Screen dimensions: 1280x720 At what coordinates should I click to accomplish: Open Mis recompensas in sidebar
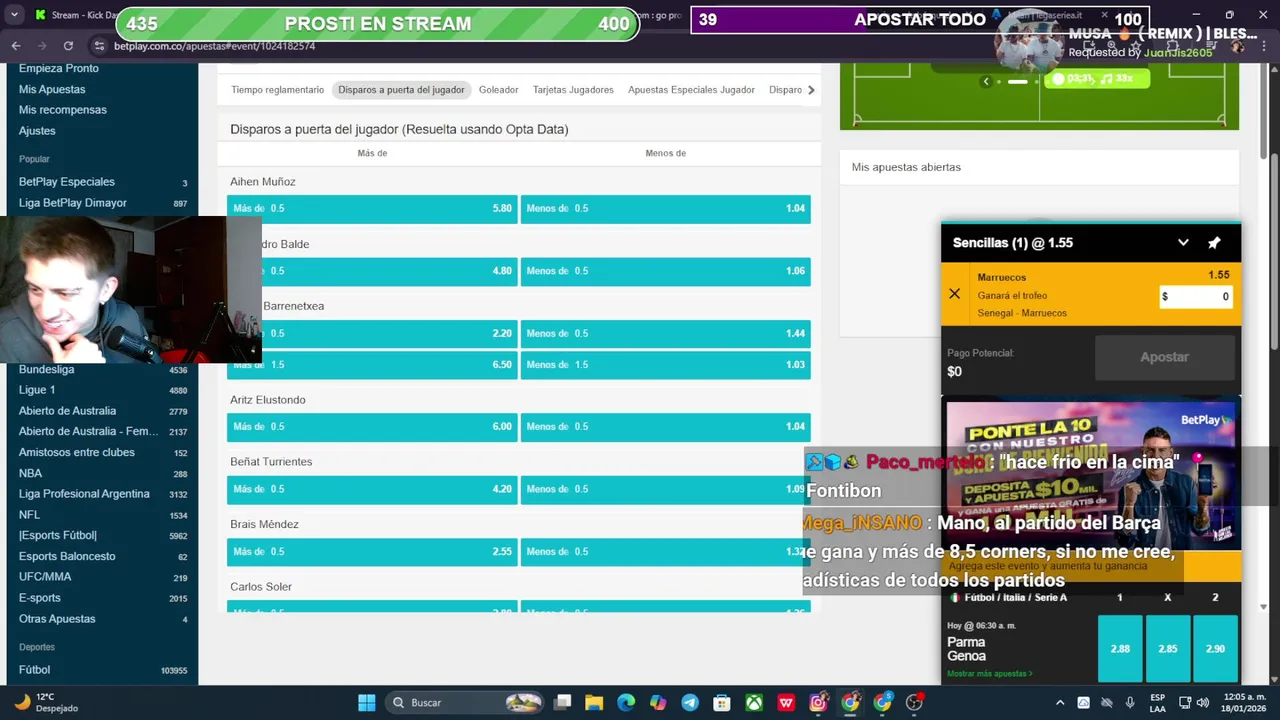pos(63,110)
